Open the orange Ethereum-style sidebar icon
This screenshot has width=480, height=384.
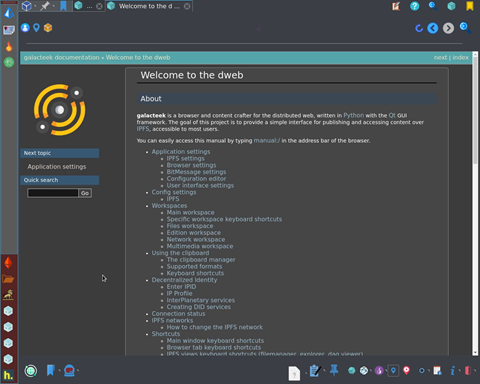(x=8, y=263)
